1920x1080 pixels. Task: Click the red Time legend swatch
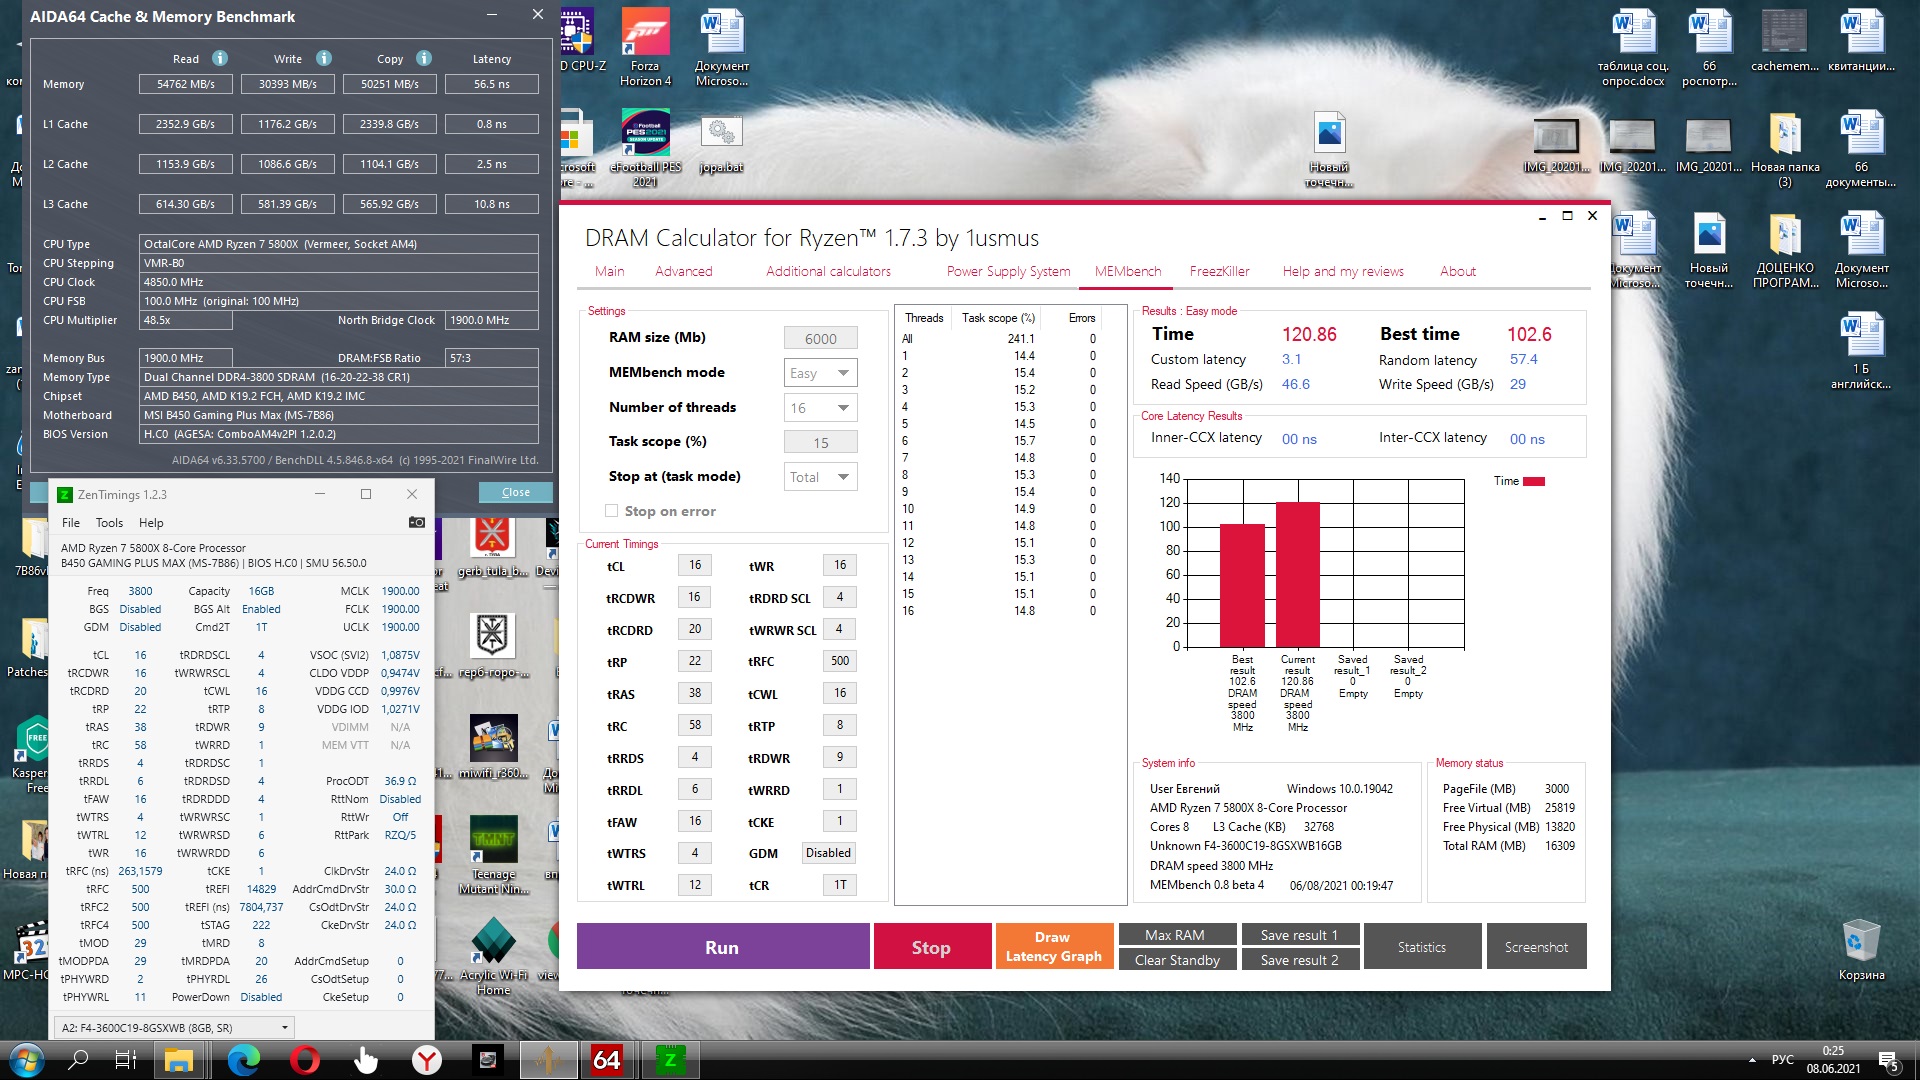pos(1533,481)
